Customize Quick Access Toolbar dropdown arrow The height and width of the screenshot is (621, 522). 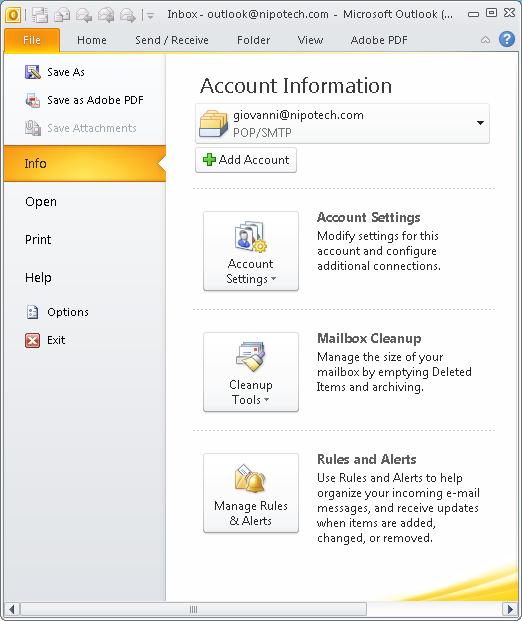[151, 16]
